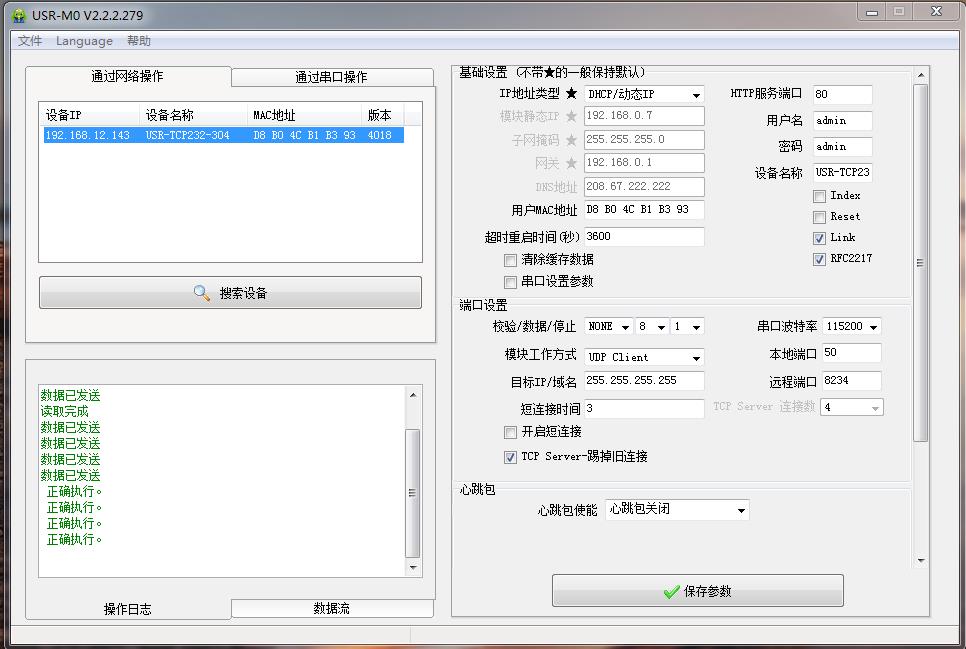
Task: Enable the 清除缓存数据 checkbox
Action: pos(511,260)
